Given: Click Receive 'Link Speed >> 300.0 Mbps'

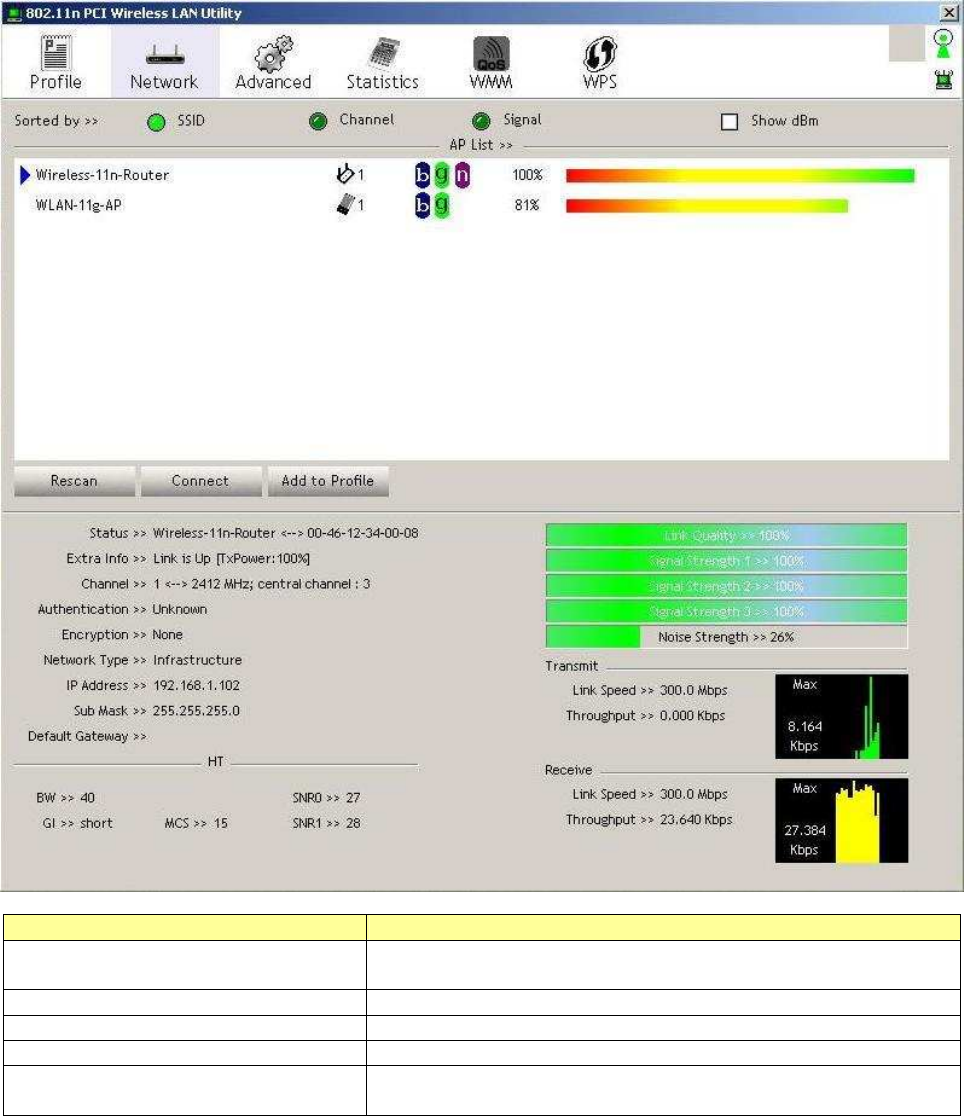Looking at the screenshot, I should click(650, 794).
